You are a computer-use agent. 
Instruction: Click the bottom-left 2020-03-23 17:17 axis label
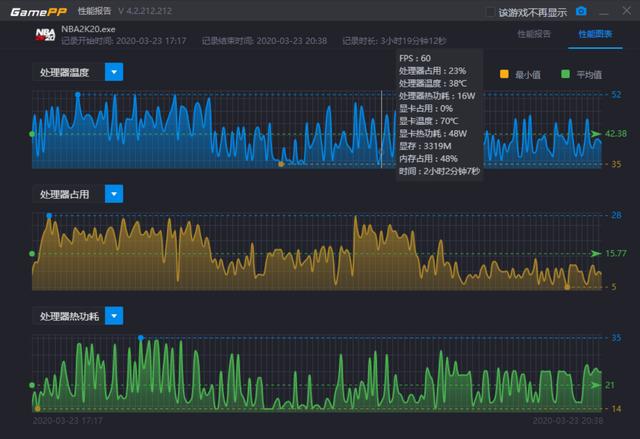pyautogui.click(x=67, y=420)
